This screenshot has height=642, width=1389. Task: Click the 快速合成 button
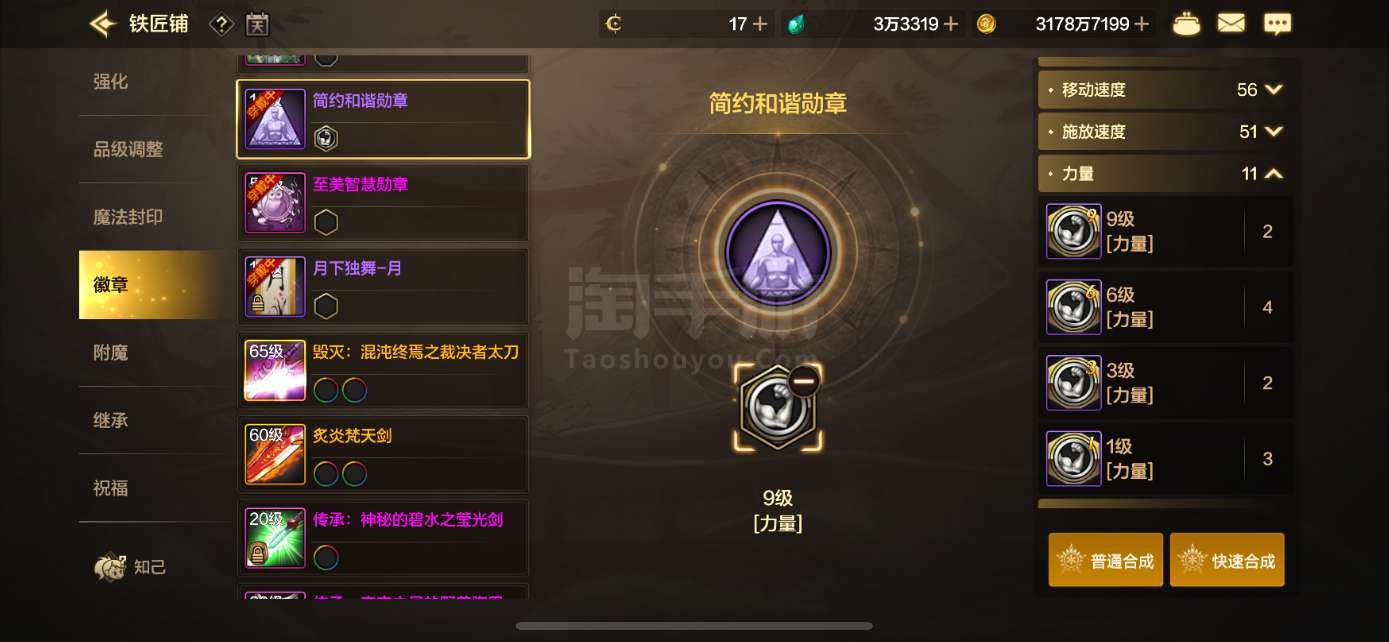[x=1227, y=560]
